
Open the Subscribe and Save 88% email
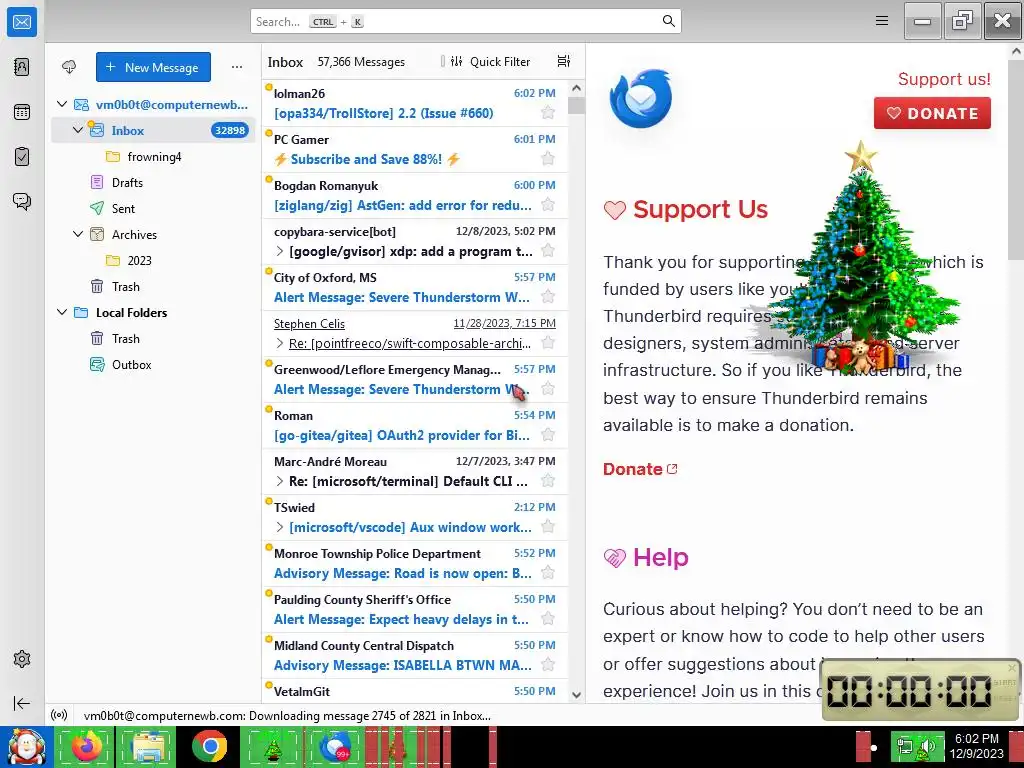coord(415,149)
